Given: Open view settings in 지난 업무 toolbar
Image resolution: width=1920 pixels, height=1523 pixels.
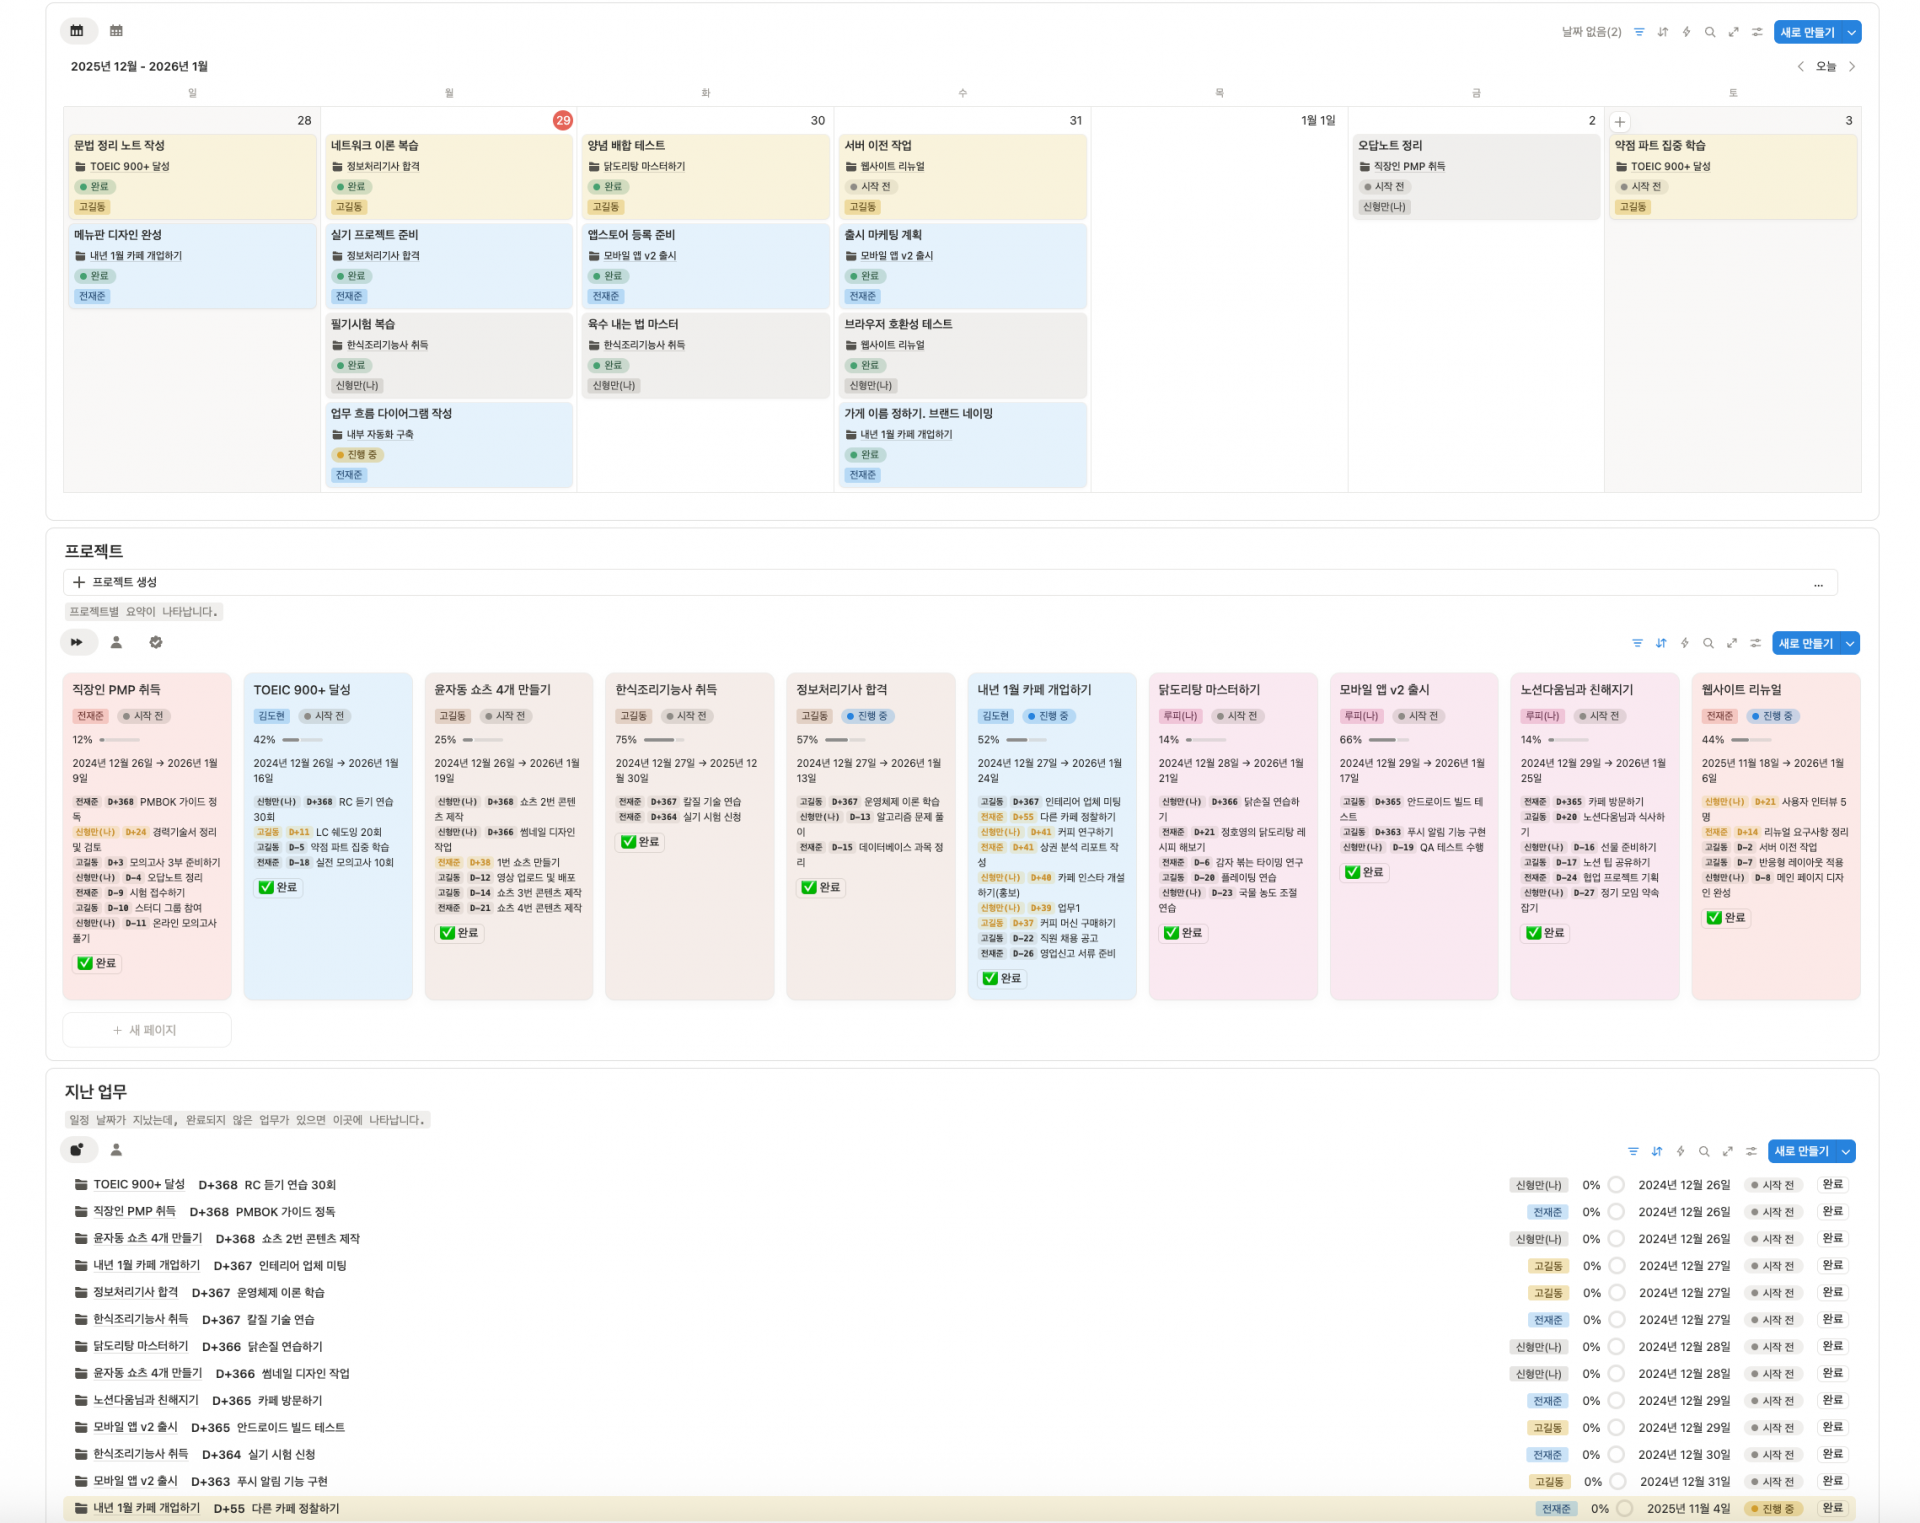Looking at the screenshot, I should (x=1751, y=1151).
